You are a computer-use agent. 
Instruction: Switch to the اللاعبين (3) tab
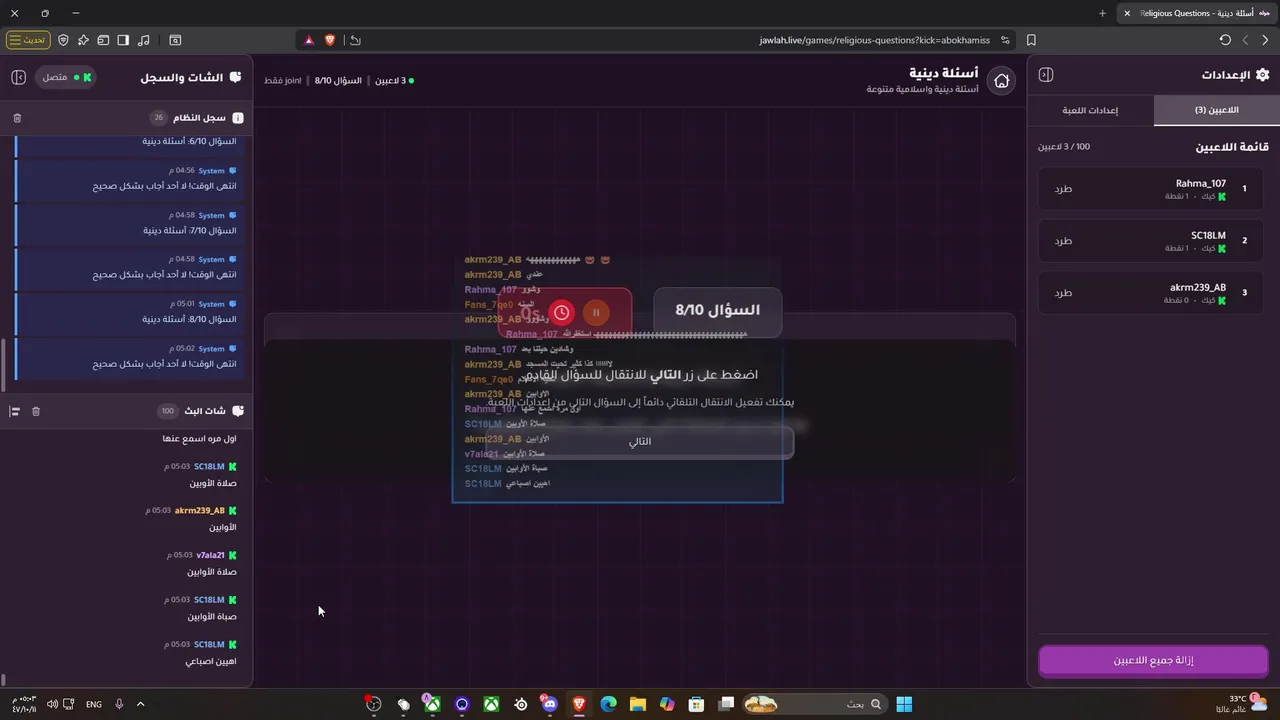pyautogui.click(x=1216, y=110)
